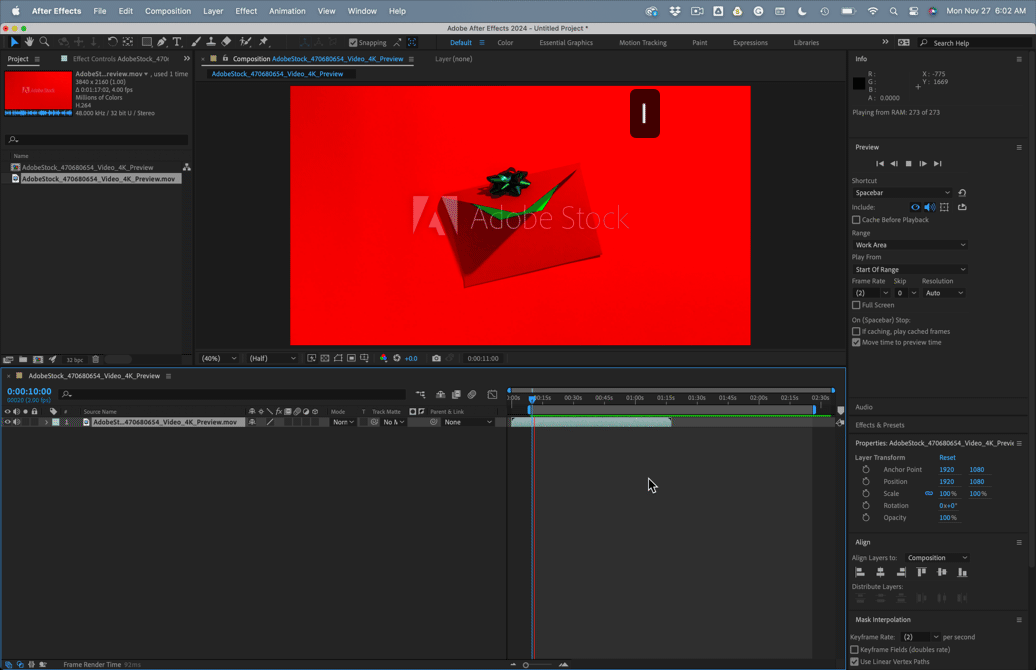The width and height of the screenshot is (1036, 670).
Task: Create a new composition from Project panel
Action: [x=38, y=359]
